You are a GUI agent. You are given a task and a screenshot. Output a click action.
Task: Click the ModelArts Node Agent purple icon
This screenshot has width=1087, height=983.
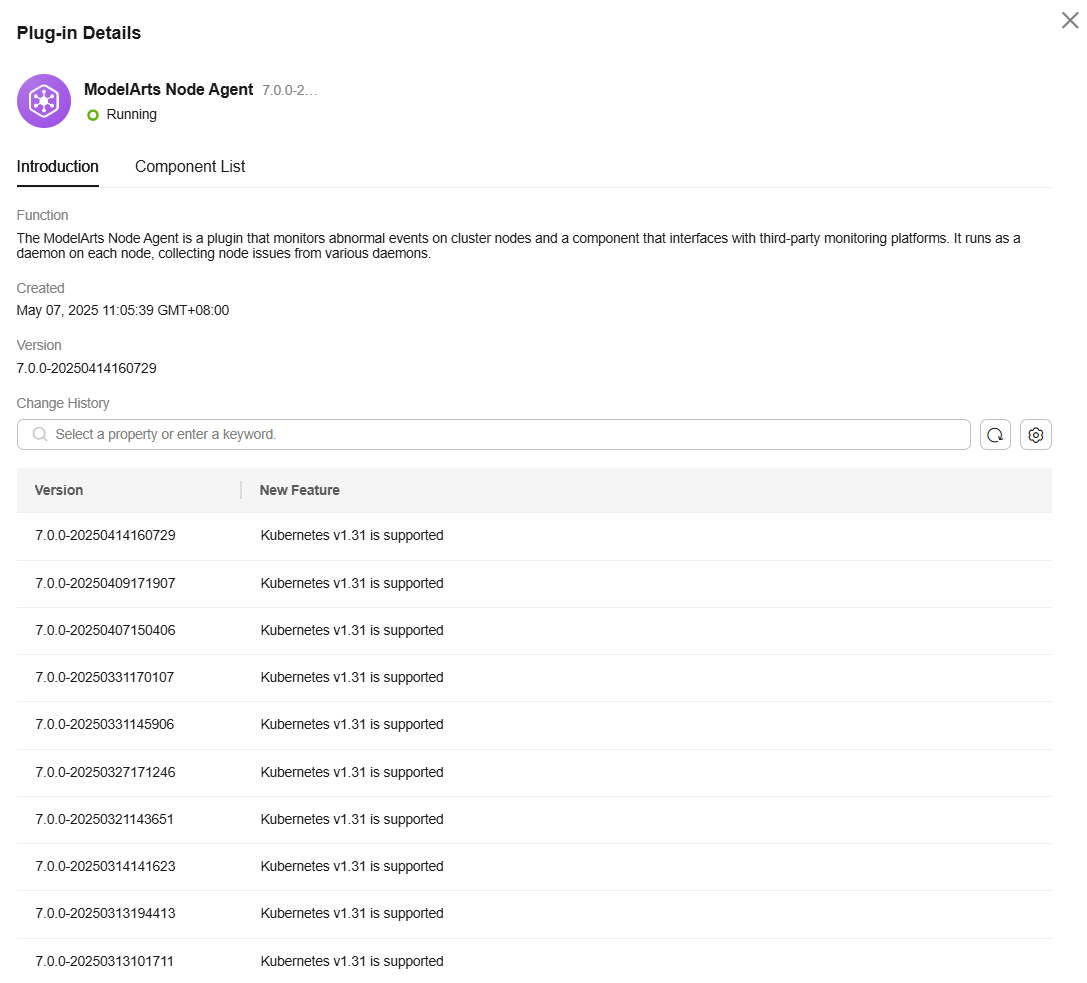[44, 101]
